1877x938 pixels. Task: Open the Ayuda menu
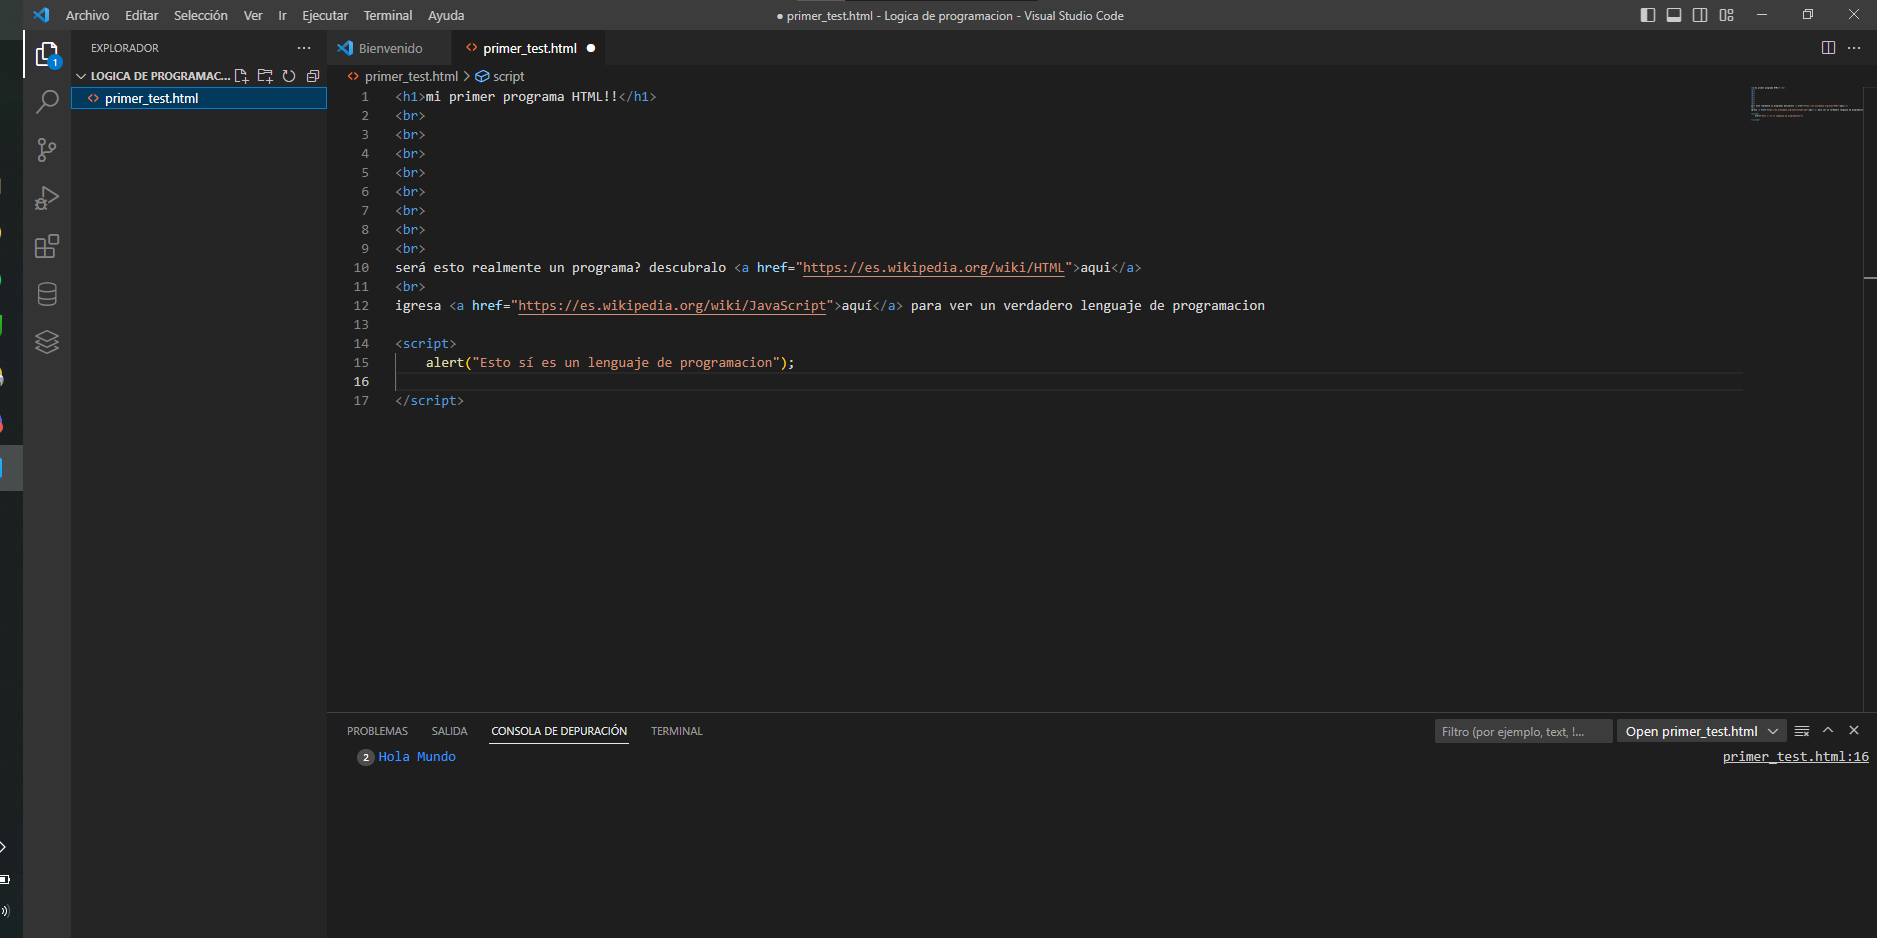point(446,15)
